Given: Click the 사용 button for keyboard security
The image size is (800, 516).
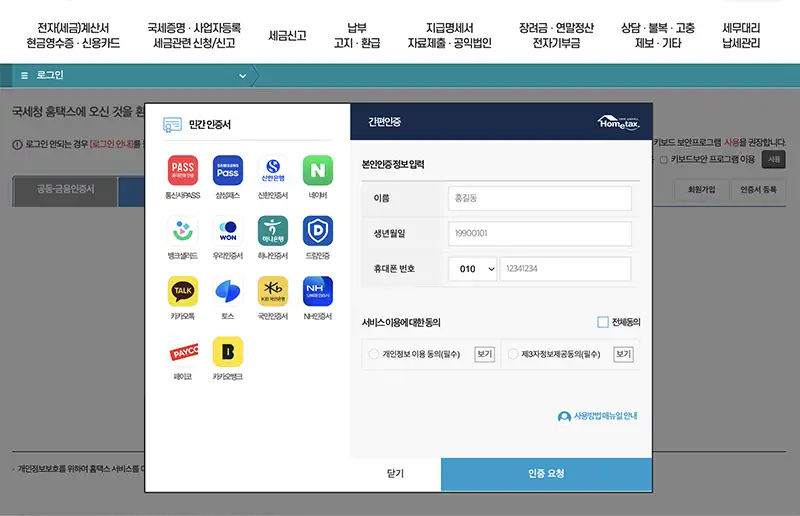Looking at the screenshot, I should tap(774, 160).
